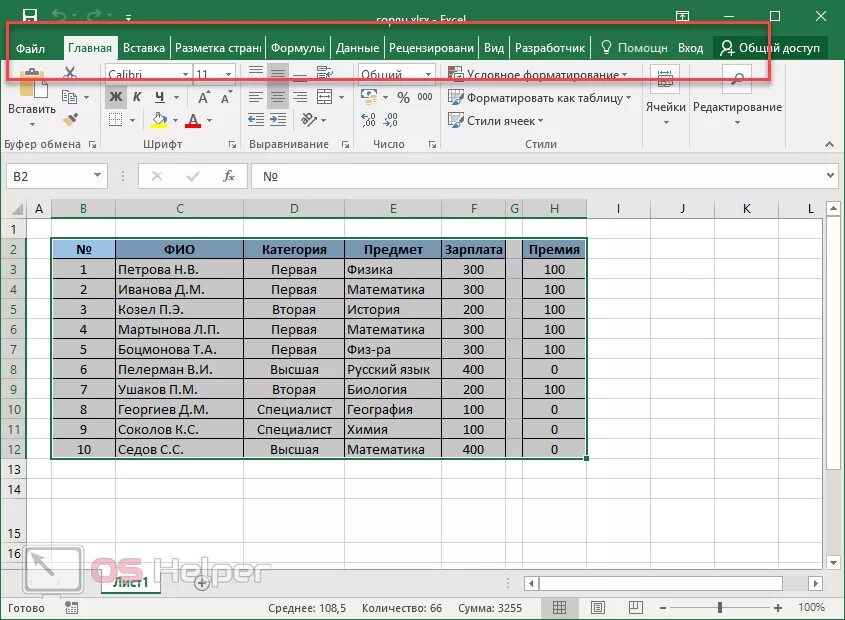Open Шрифт group dialog launcher

click(232, 144)
